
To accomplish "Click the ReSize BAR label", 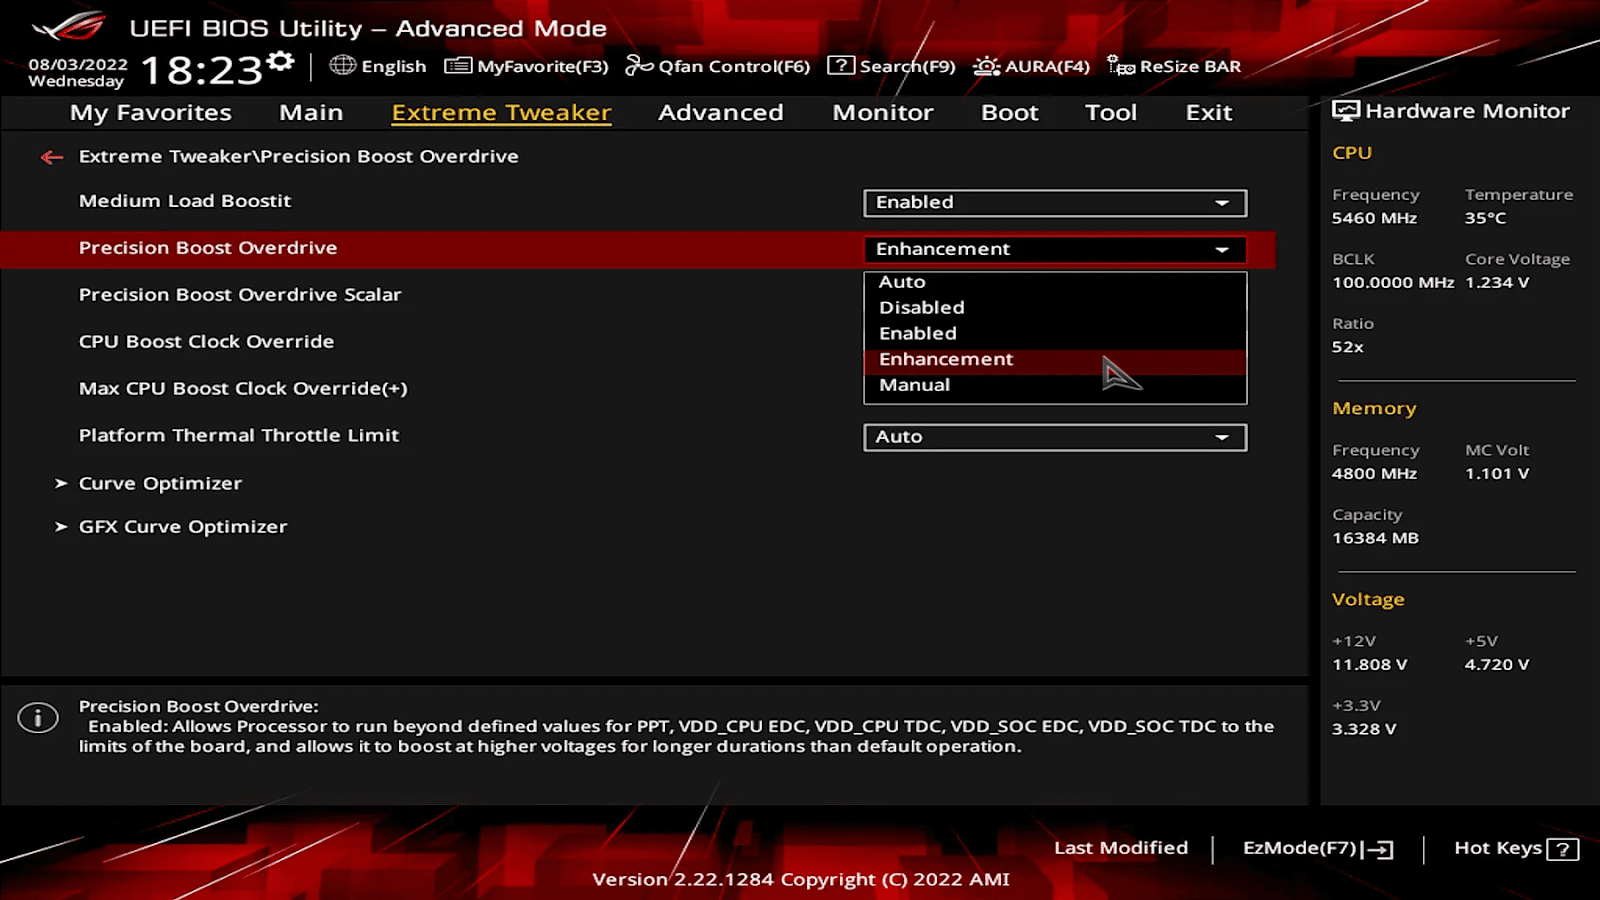I will 1190,66.
